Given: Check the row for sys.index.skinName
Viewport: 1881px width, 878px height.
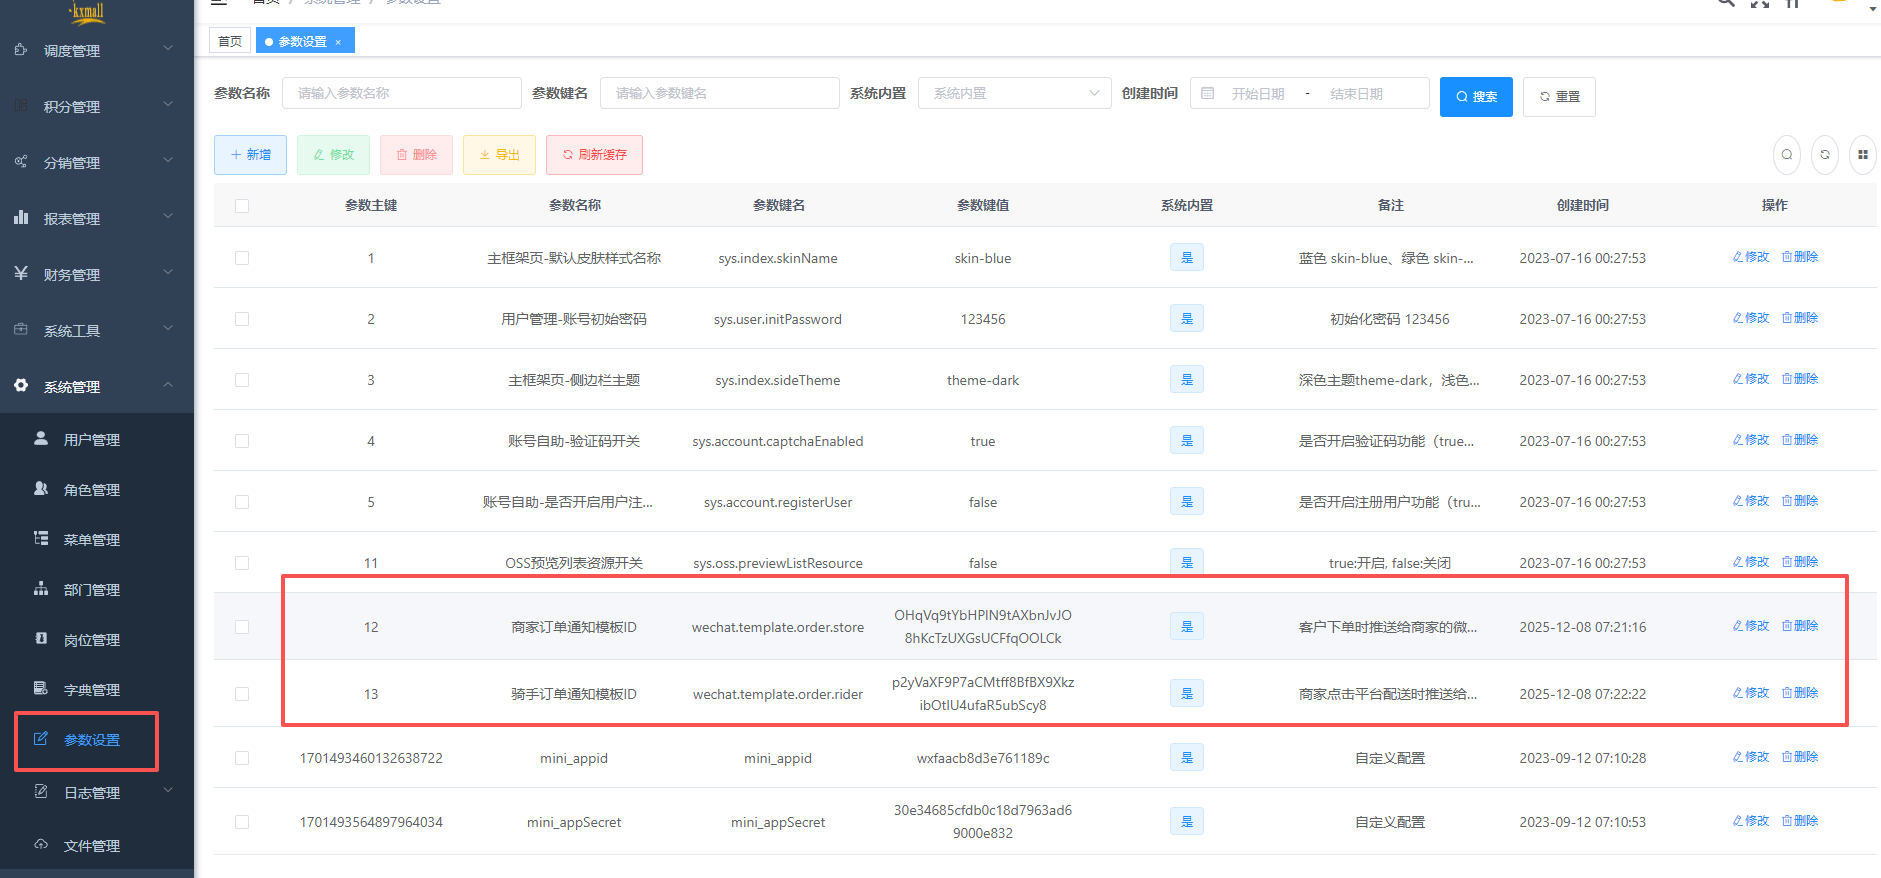Looking at the screenshot, I should [x=242, y=258].
